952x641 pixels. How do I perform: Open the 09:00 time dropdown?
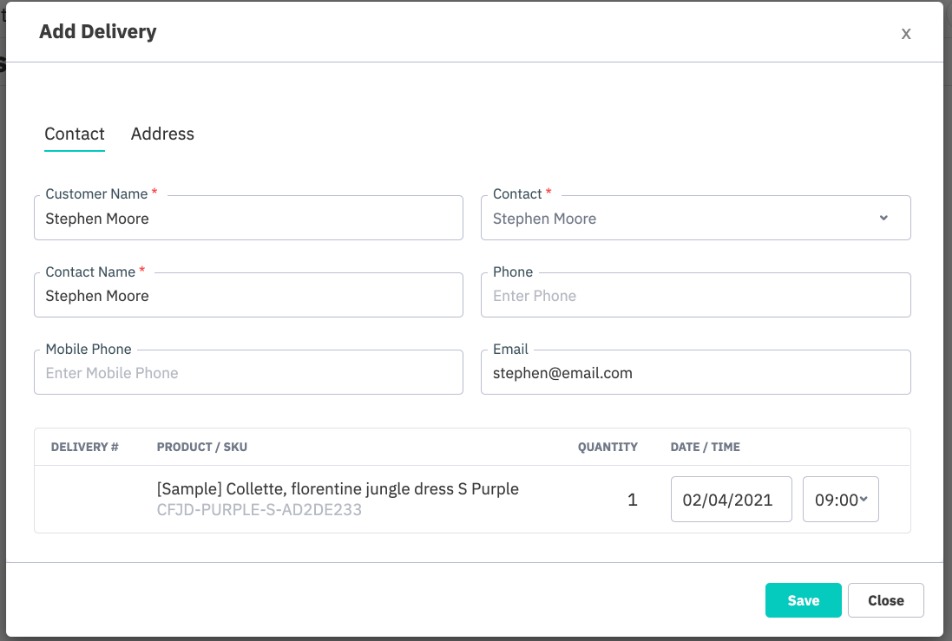(840, 500)
